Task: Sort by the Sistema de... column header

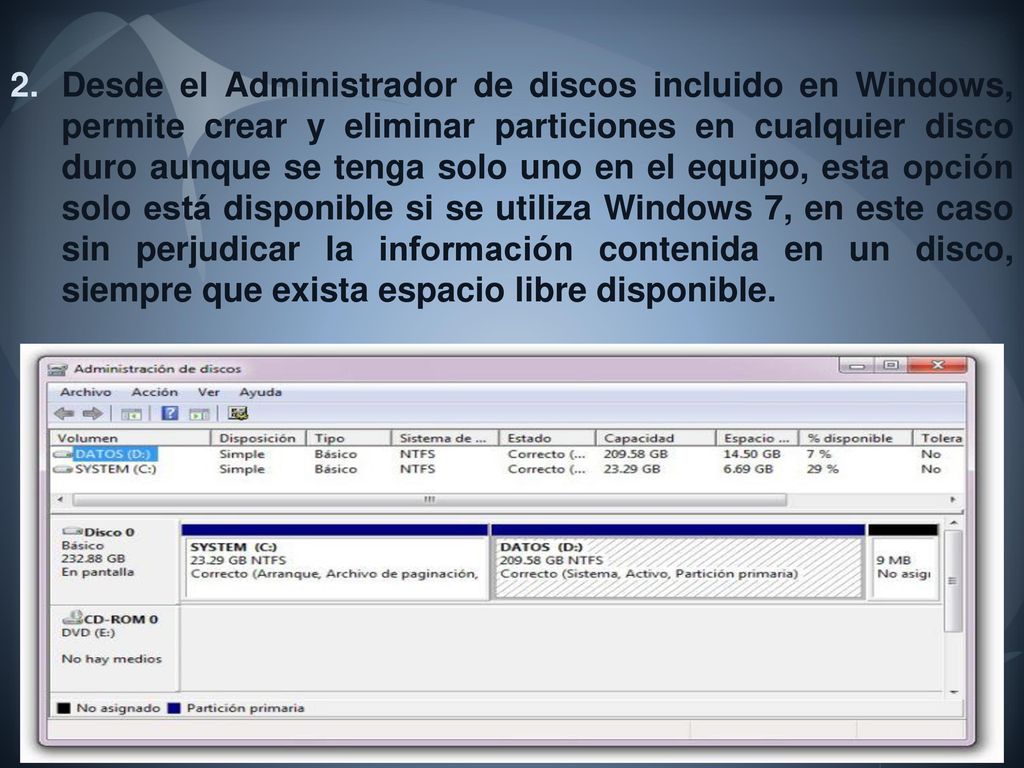Action: [x=444, y=438]
